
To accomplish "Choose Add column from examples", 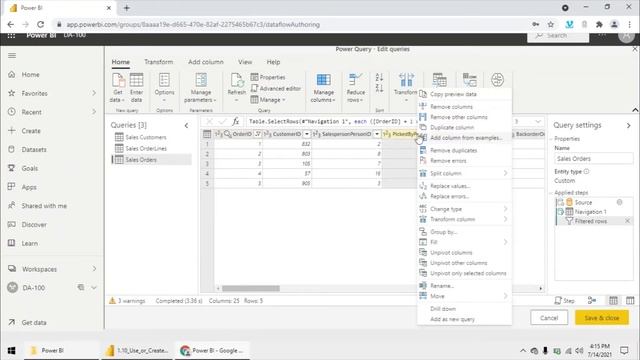I will [465, 138].
